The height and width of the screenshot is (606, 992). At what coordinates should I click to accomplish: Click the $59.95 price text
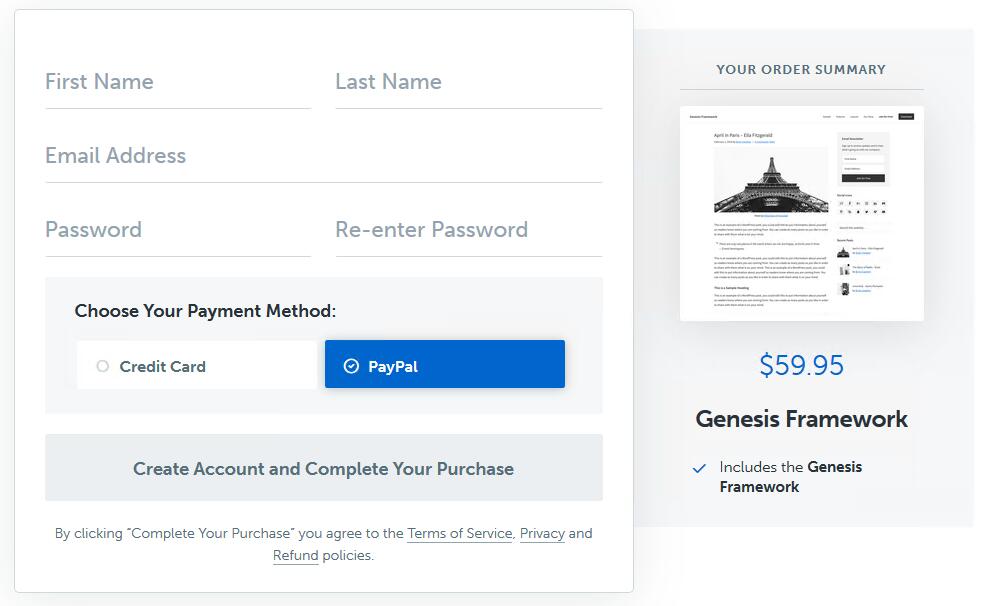[801, 365]
